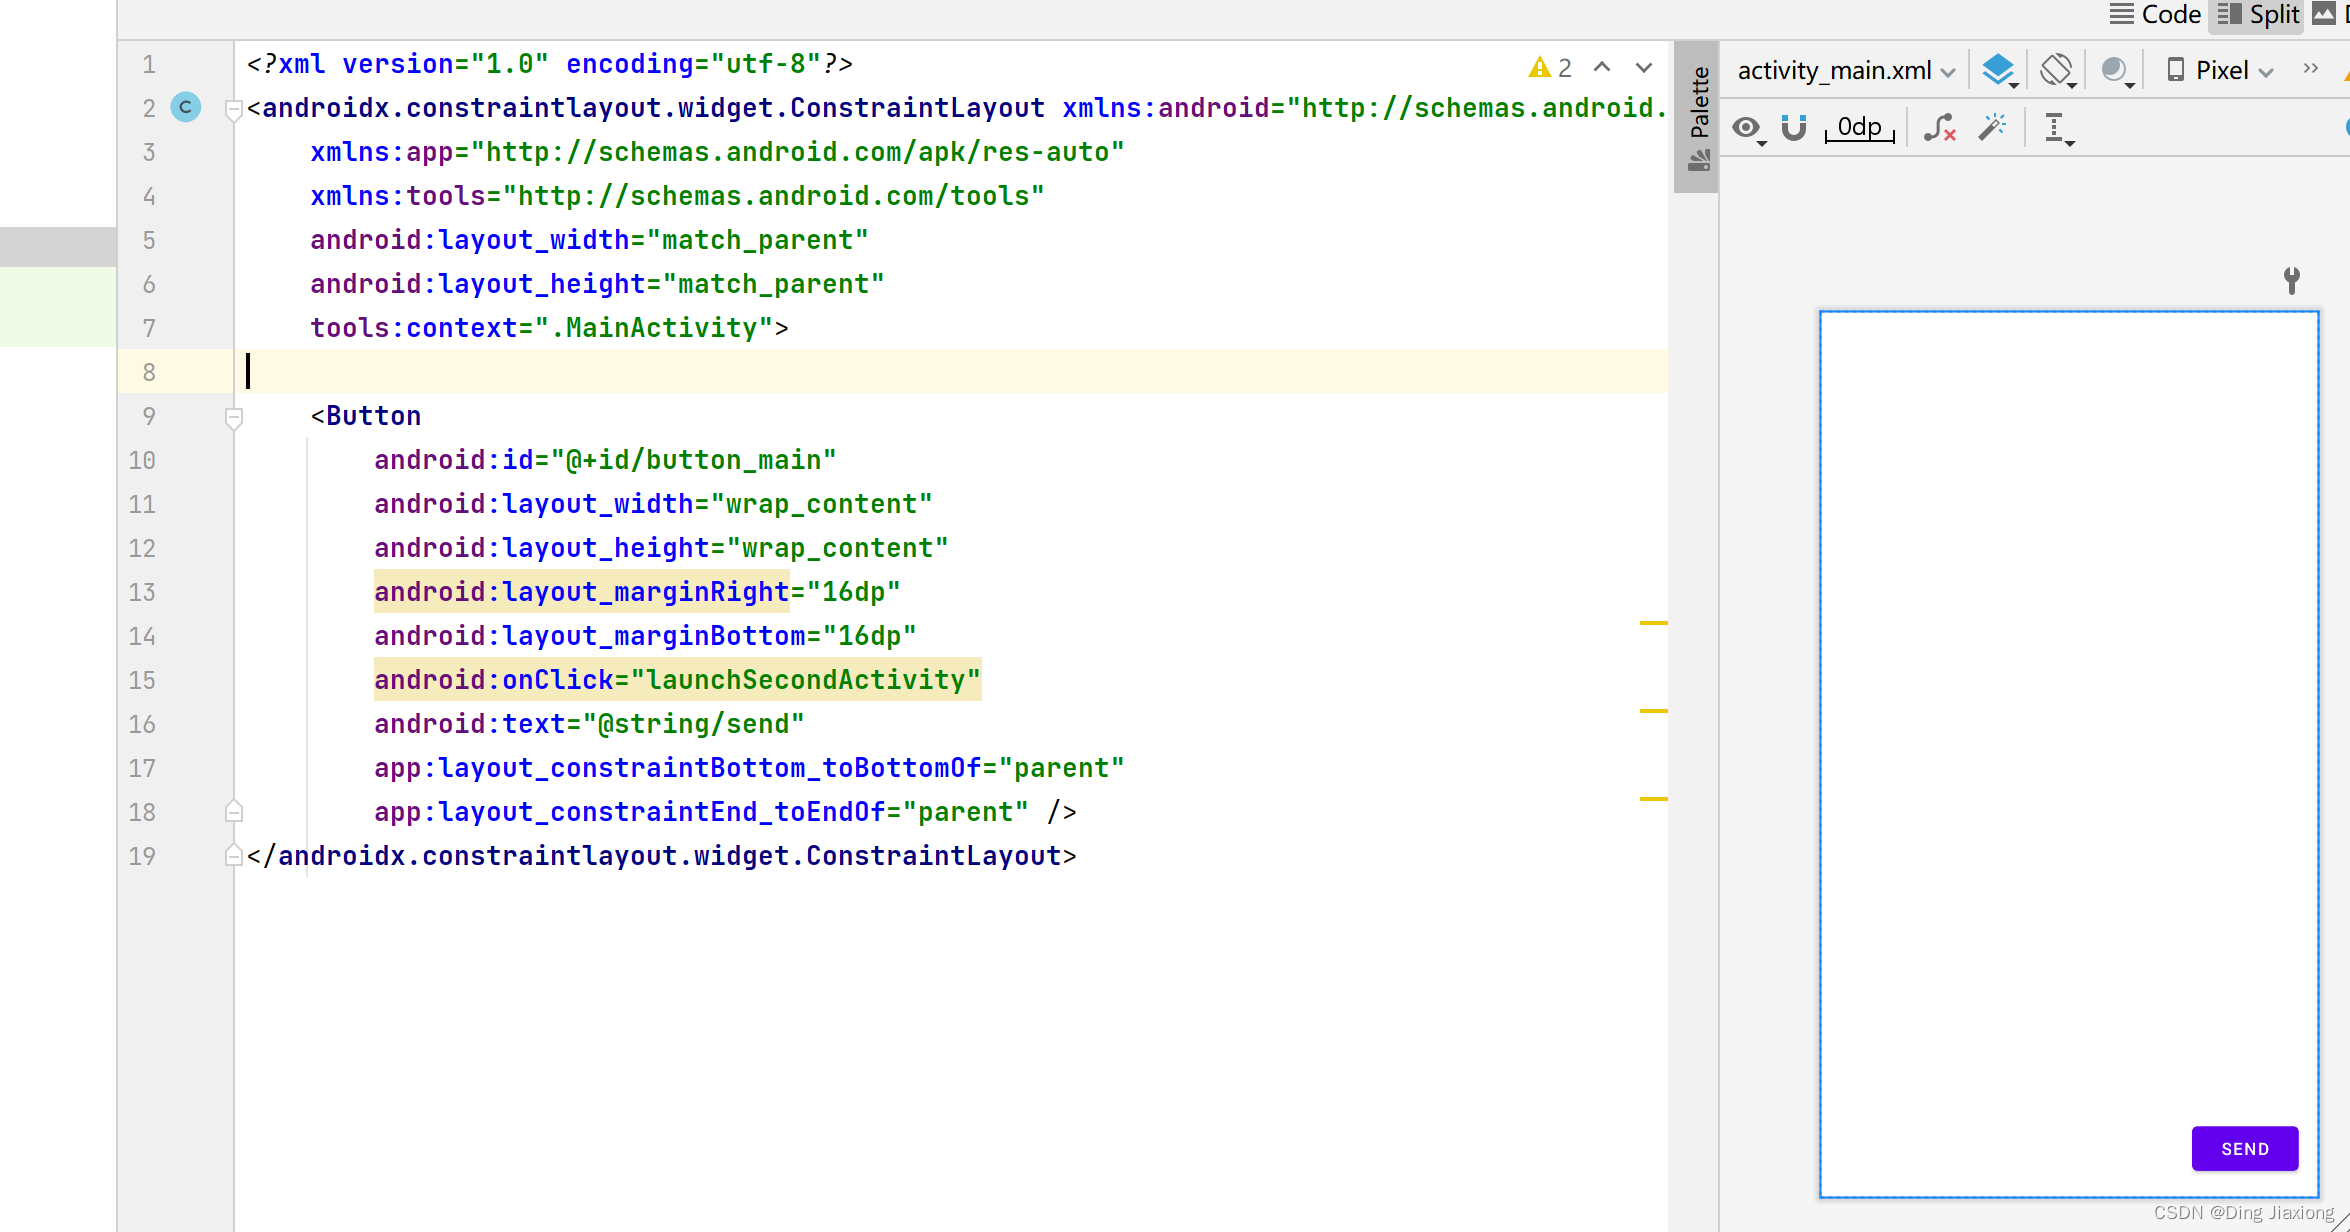This screenshot has width=2350, height=1232.
Task: Expand the hidden toolbar items chevron
Action: 2310,68
